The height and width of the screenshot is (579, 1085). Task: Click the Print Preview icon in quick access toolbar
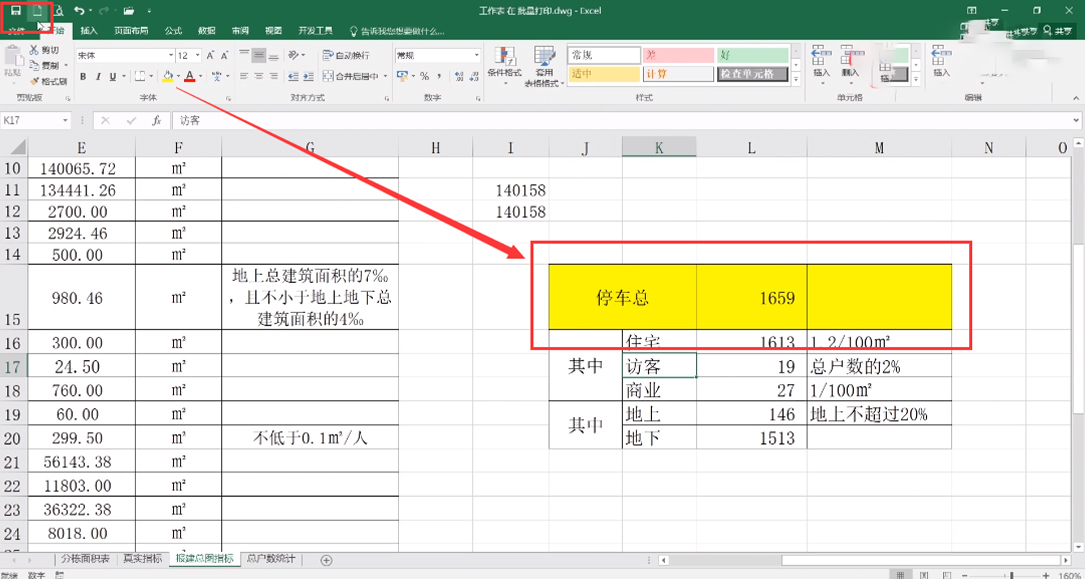[59, 10]
